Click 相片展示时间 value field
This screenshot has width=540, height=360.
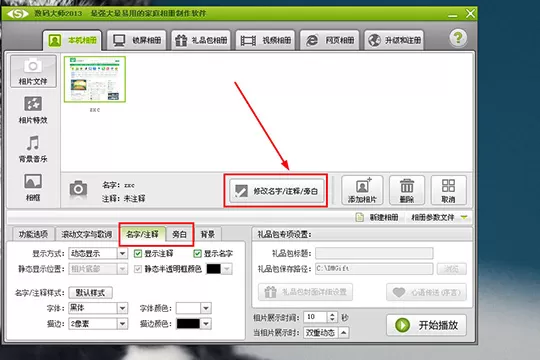(x=315, y=317)
